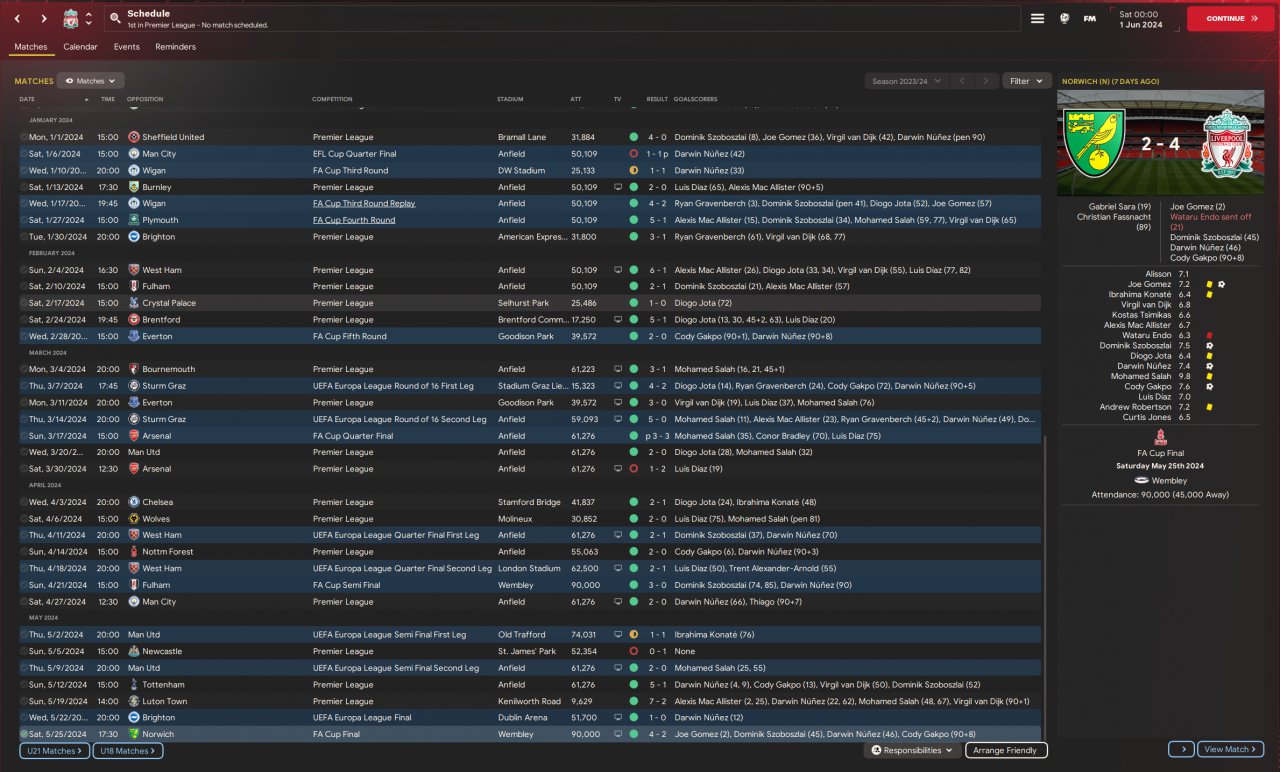Click the lost-result indicator on Newcastle row
The width and height of the screenshot is (1280, 772).
tap(633, 651)
